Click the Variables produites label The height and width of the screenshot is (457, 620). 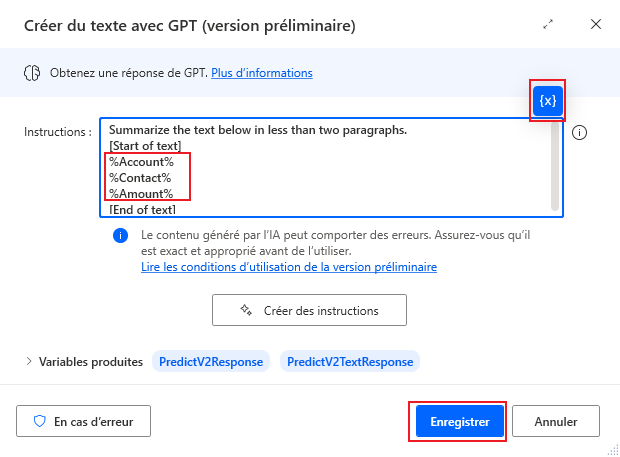91,361
